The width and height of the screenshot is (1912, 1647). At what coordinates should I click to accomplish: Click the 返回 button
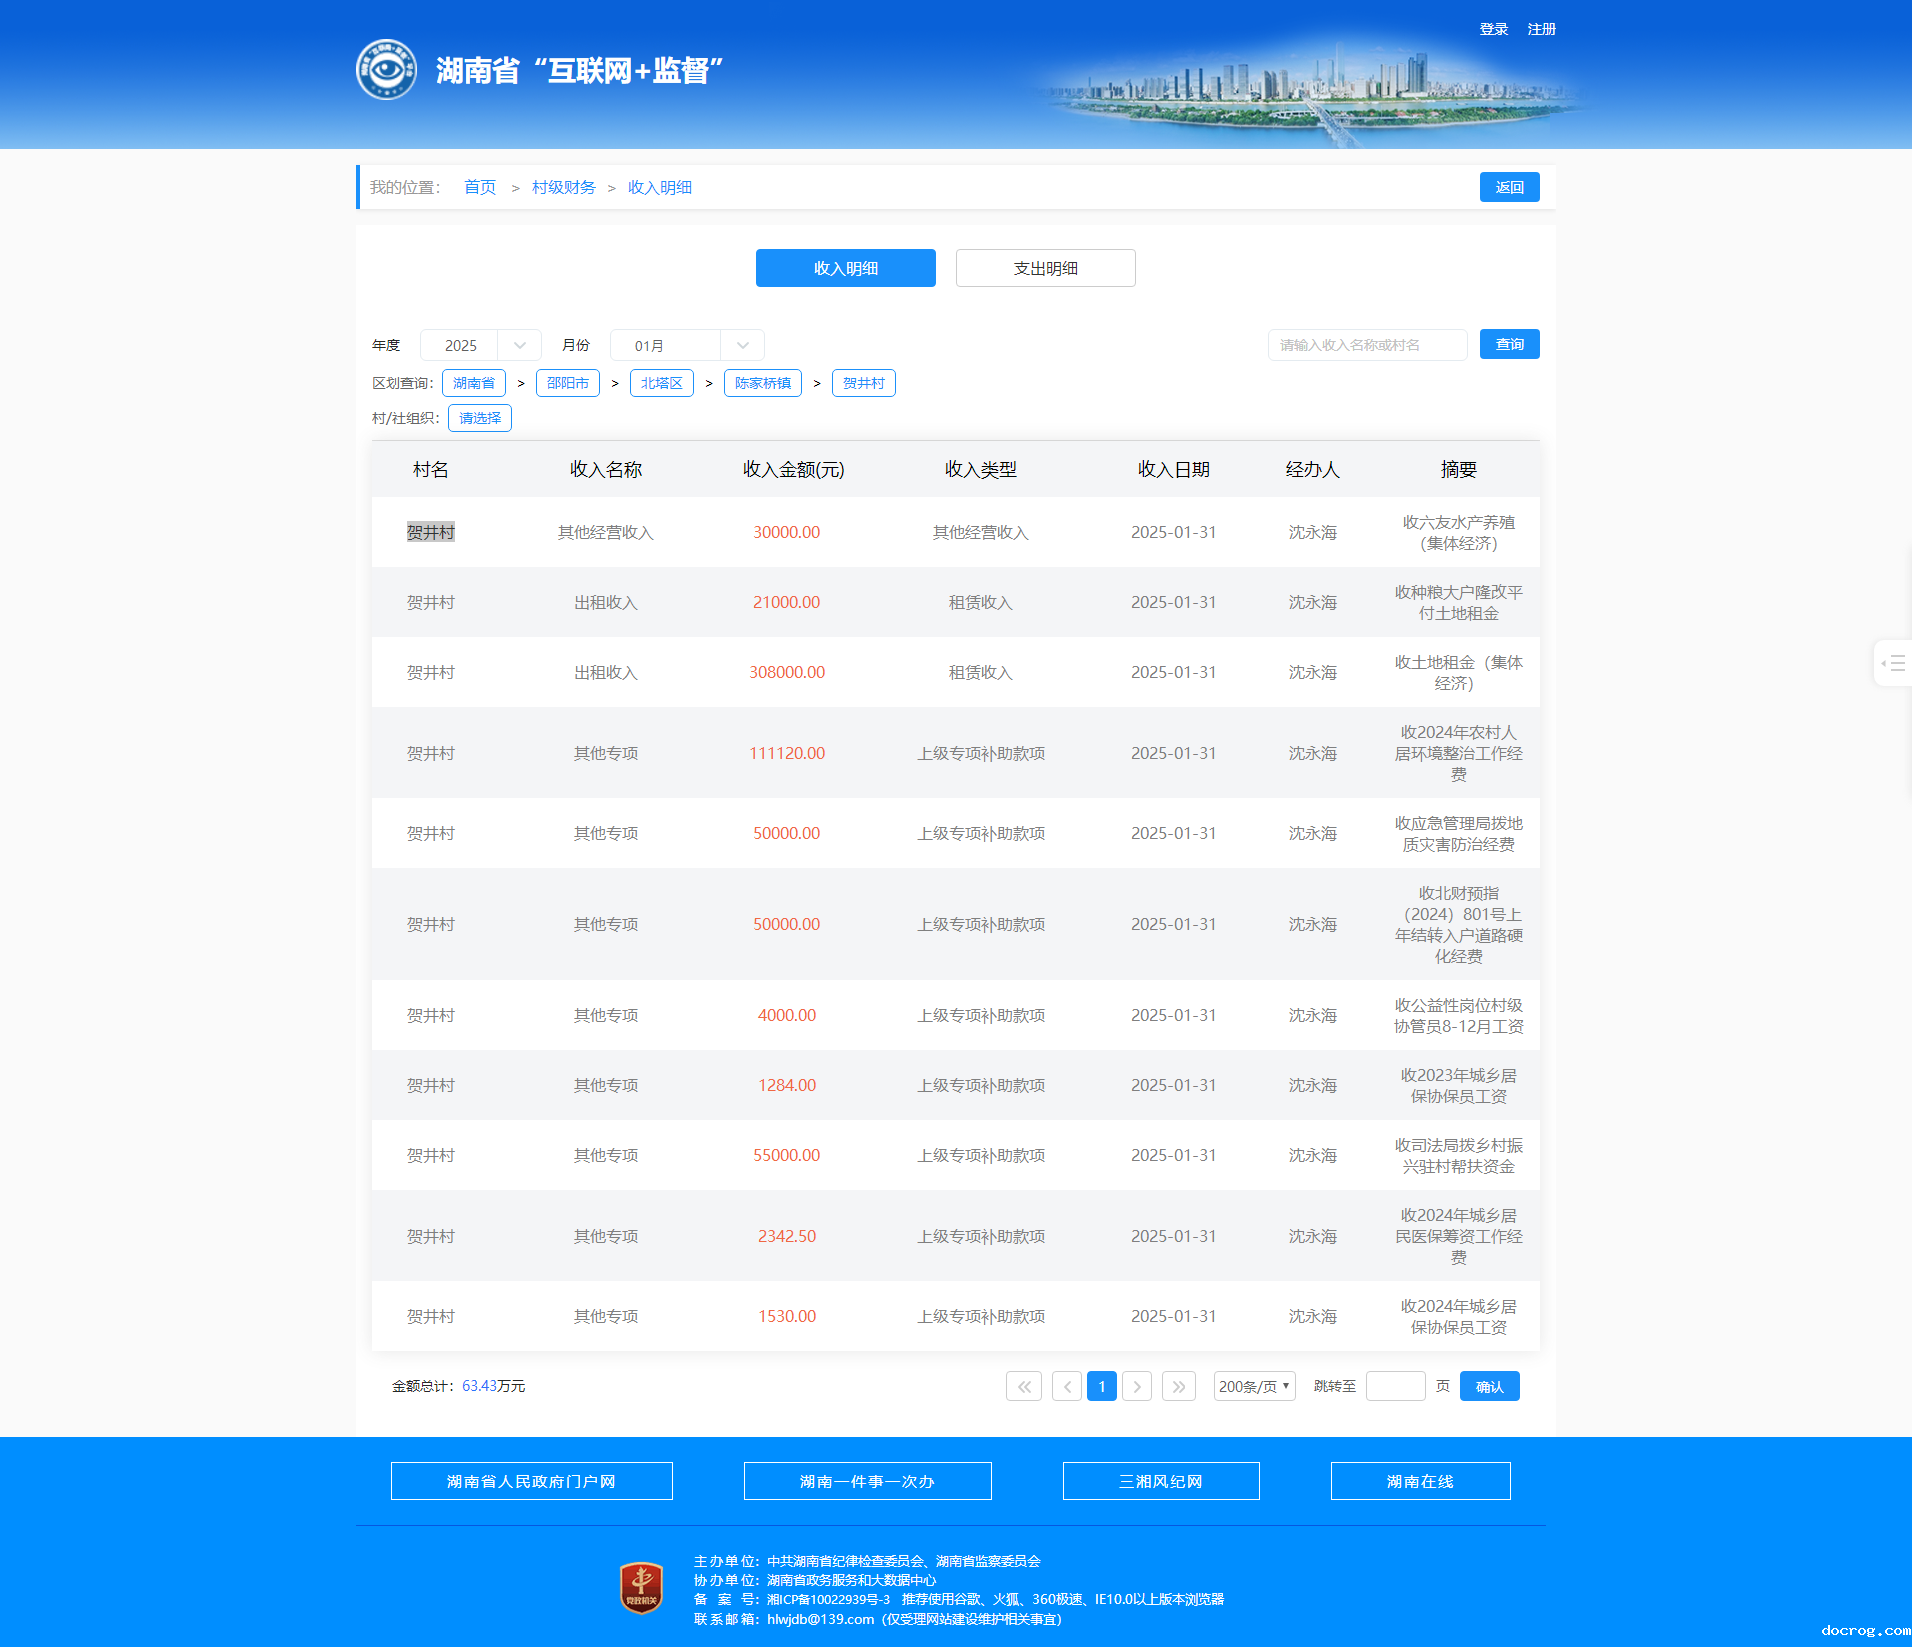point(1509,187)
